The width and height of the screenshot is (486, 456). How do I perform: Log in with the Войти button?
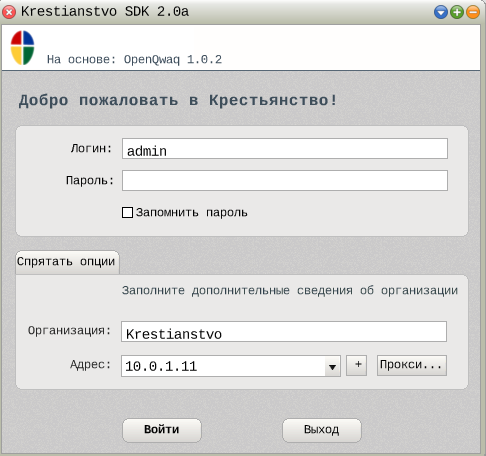click(x=162, y=430)
